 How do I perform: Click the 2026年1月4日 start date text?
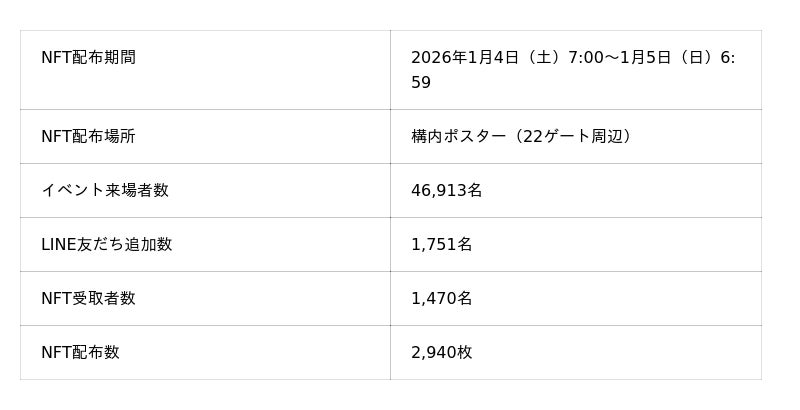click(x=465, y=58)
